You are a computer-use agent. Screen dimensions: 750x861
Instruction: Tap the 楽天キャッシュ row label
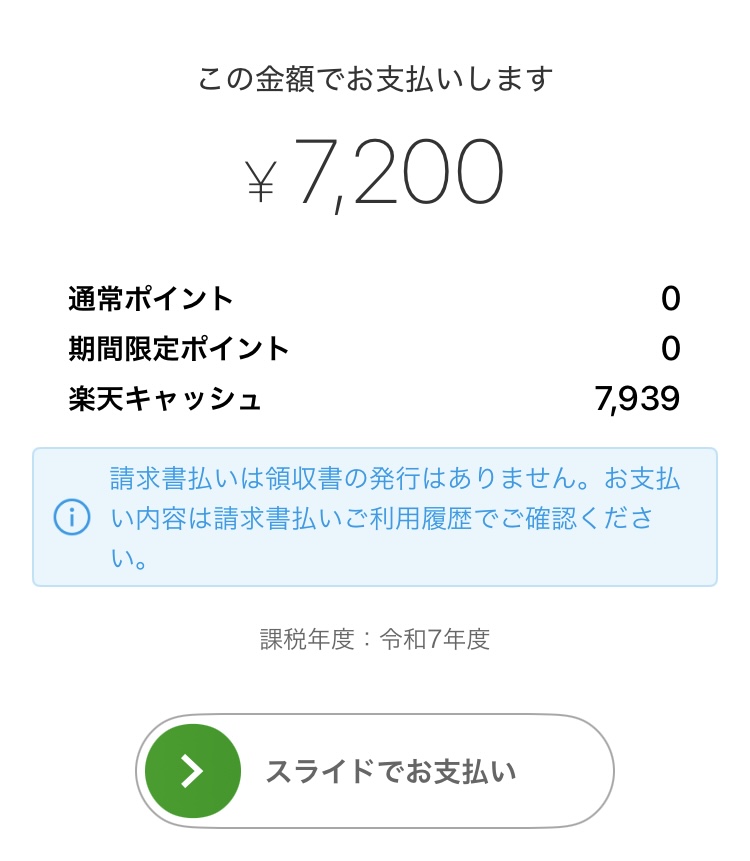[165, 399]
